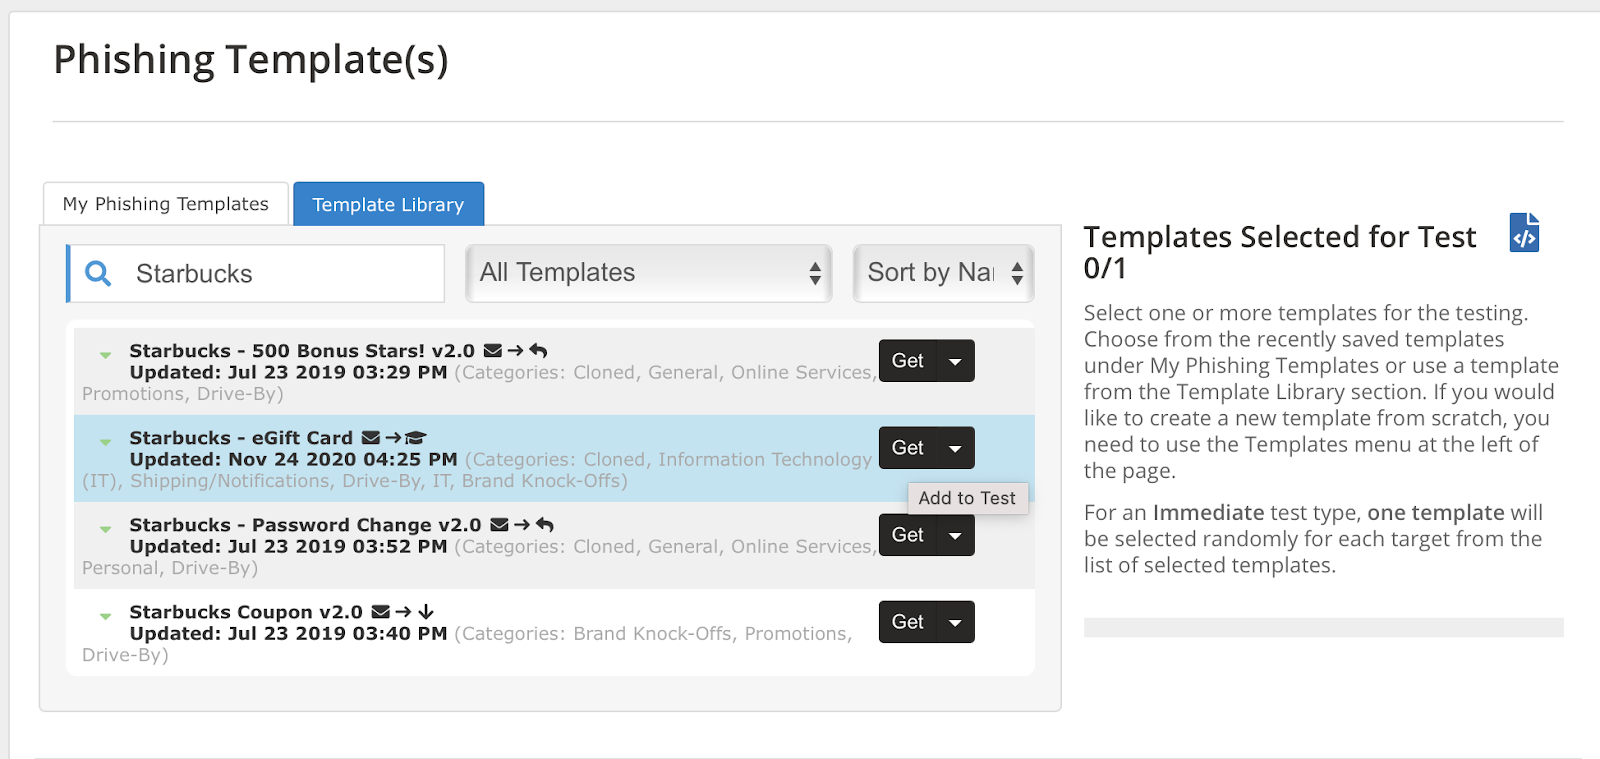This screenshot has width=1600, height=759.
Task: Open the All Templates filter dropdown
Action: pos(649,273)
